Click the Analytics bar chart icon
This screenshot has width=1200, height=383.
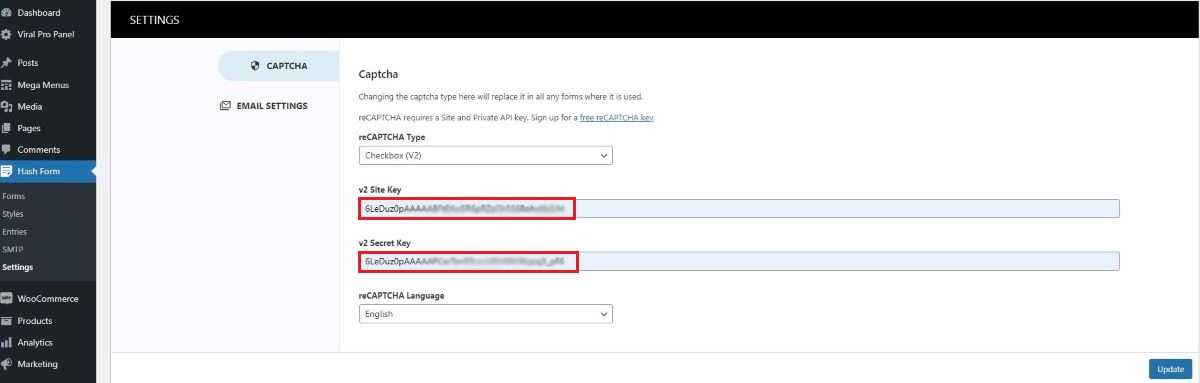[x=6, y=342]
